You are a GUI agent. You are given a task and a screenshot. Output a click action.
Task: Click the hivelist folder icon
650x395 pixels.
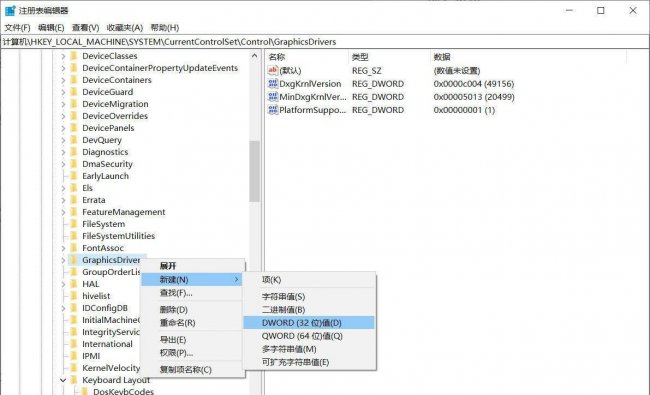[74, 296]
